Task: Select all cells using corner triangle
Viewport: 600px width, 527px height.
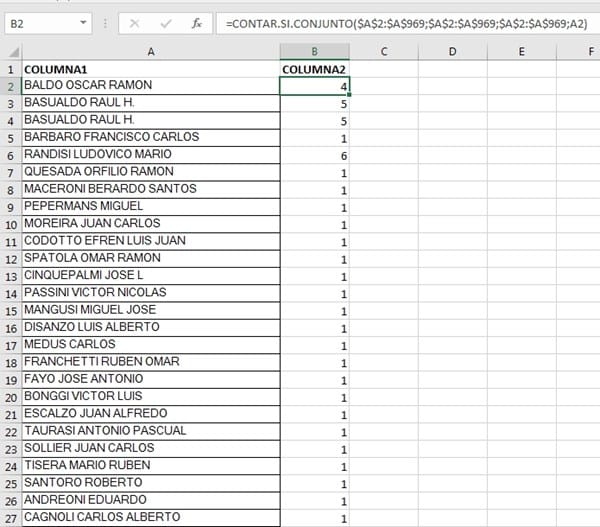Action: (14, 52)
